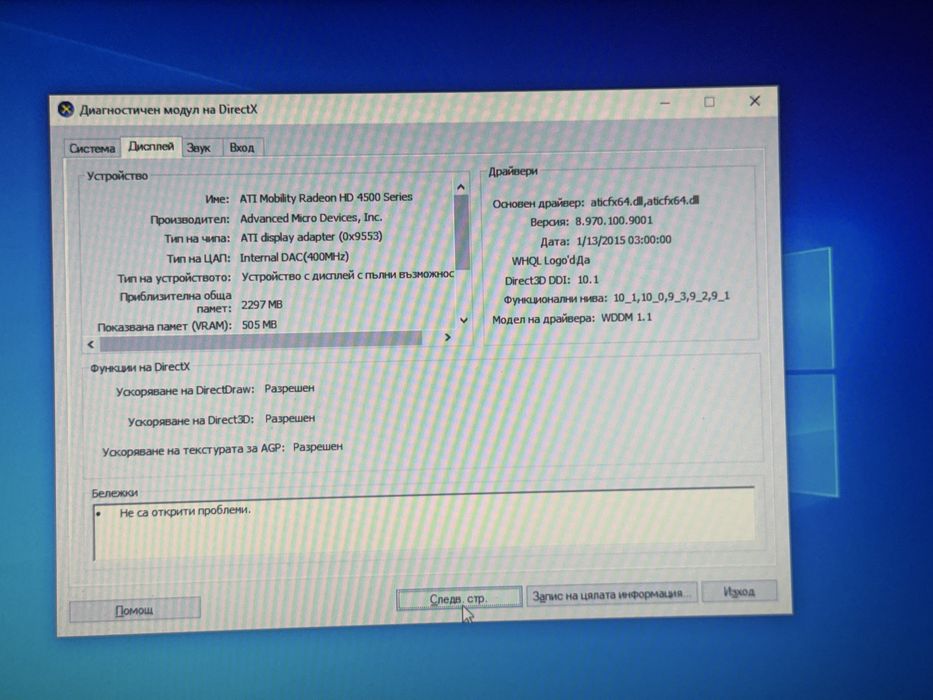Image resolution: width=933 pixels, height=700 pixels.
Task: Click the device list scroll-up arrow
Action: click(461, 187)
